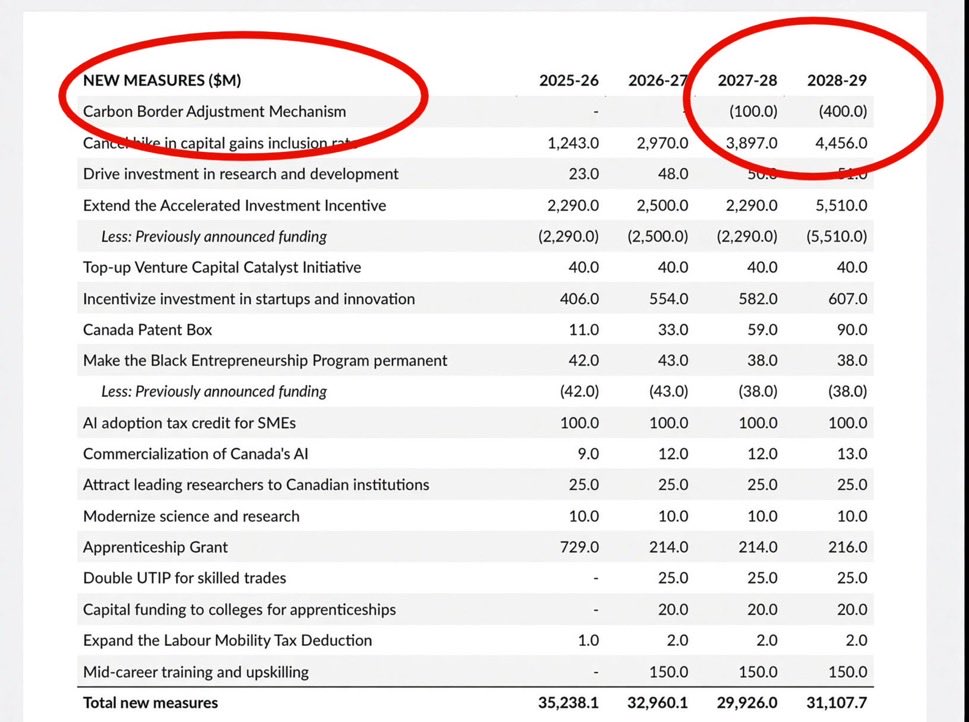Image resolution: width=969 pixels, height=722 pixels.
Task: Select 'Drive investment in research and development'
Action: [x=240, y=174]
